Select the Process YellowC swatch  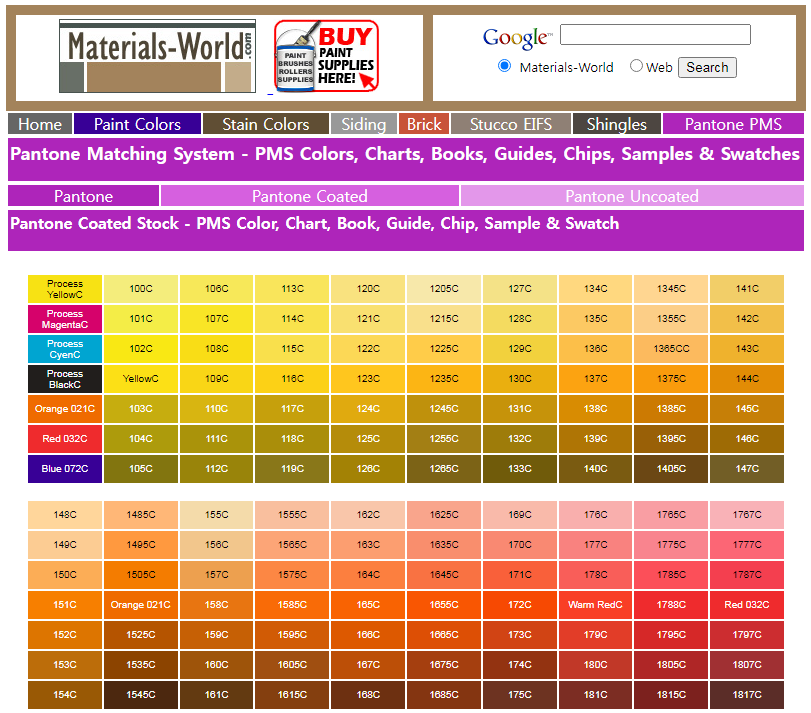(65, 289)
